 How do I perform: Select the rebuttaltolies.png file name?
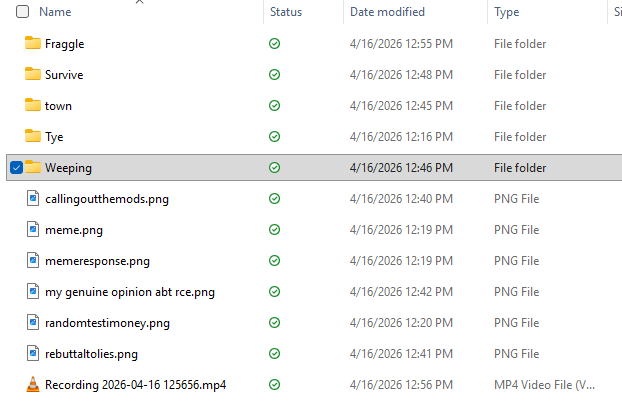pyautogui.click(x=91, y=354)
